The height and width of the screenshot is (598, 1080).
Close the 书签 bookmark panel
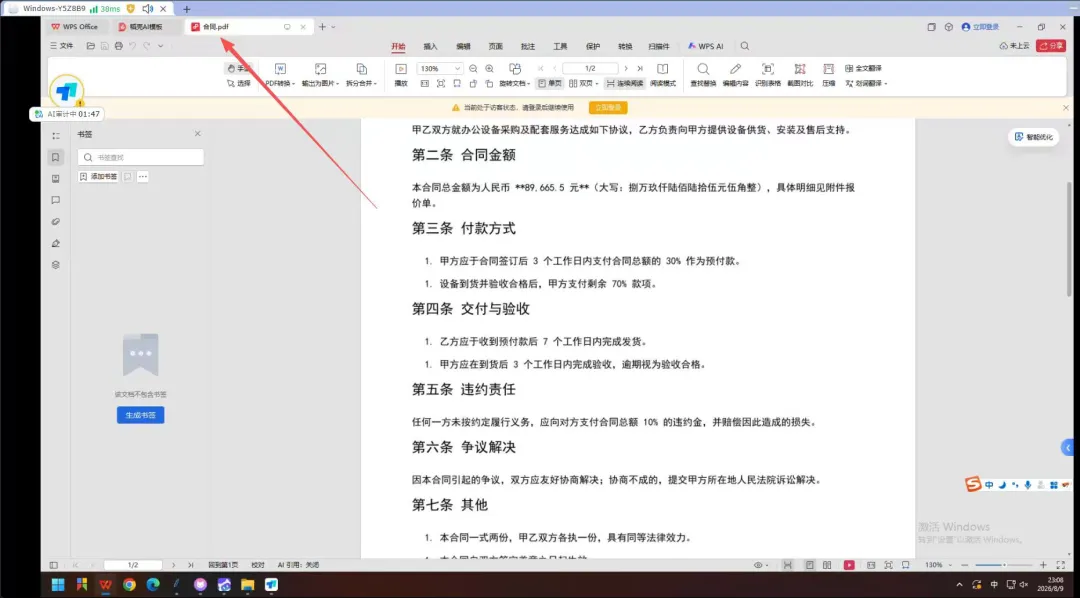(x=198, y=134)
